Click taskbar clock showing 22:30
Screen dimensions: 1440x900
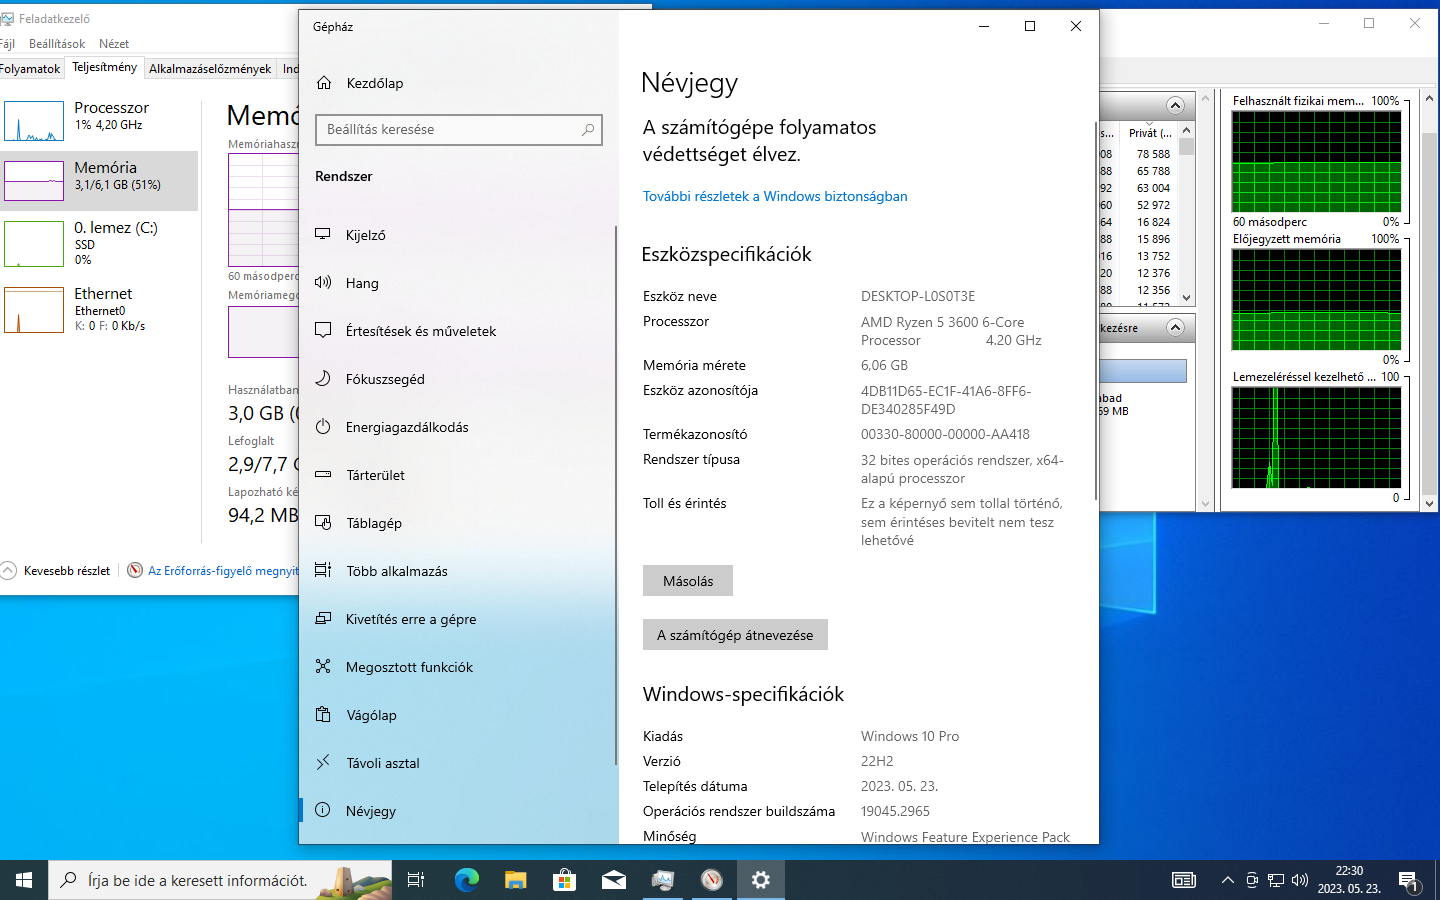1349,880
